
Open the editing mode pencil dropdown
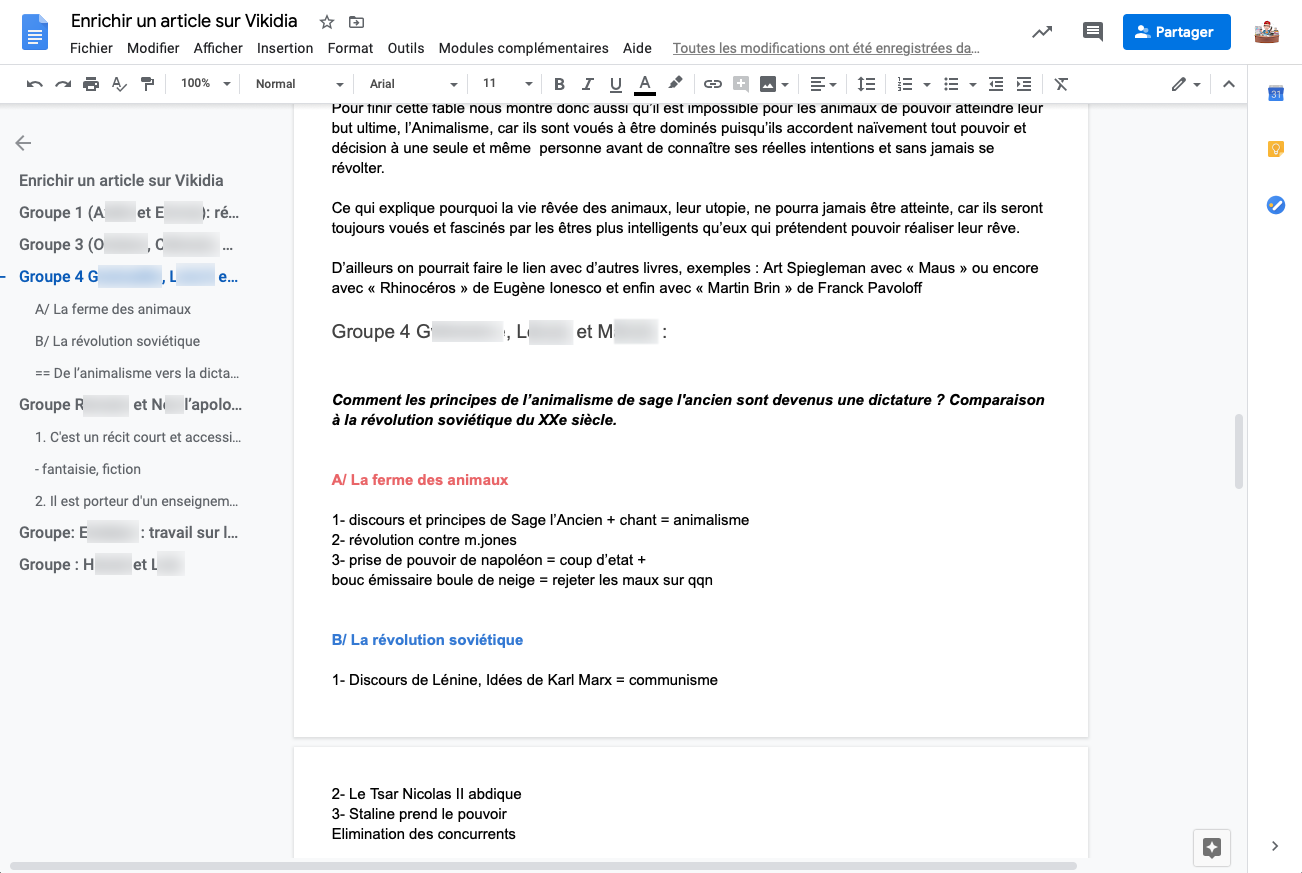[x=1186, y=84]
